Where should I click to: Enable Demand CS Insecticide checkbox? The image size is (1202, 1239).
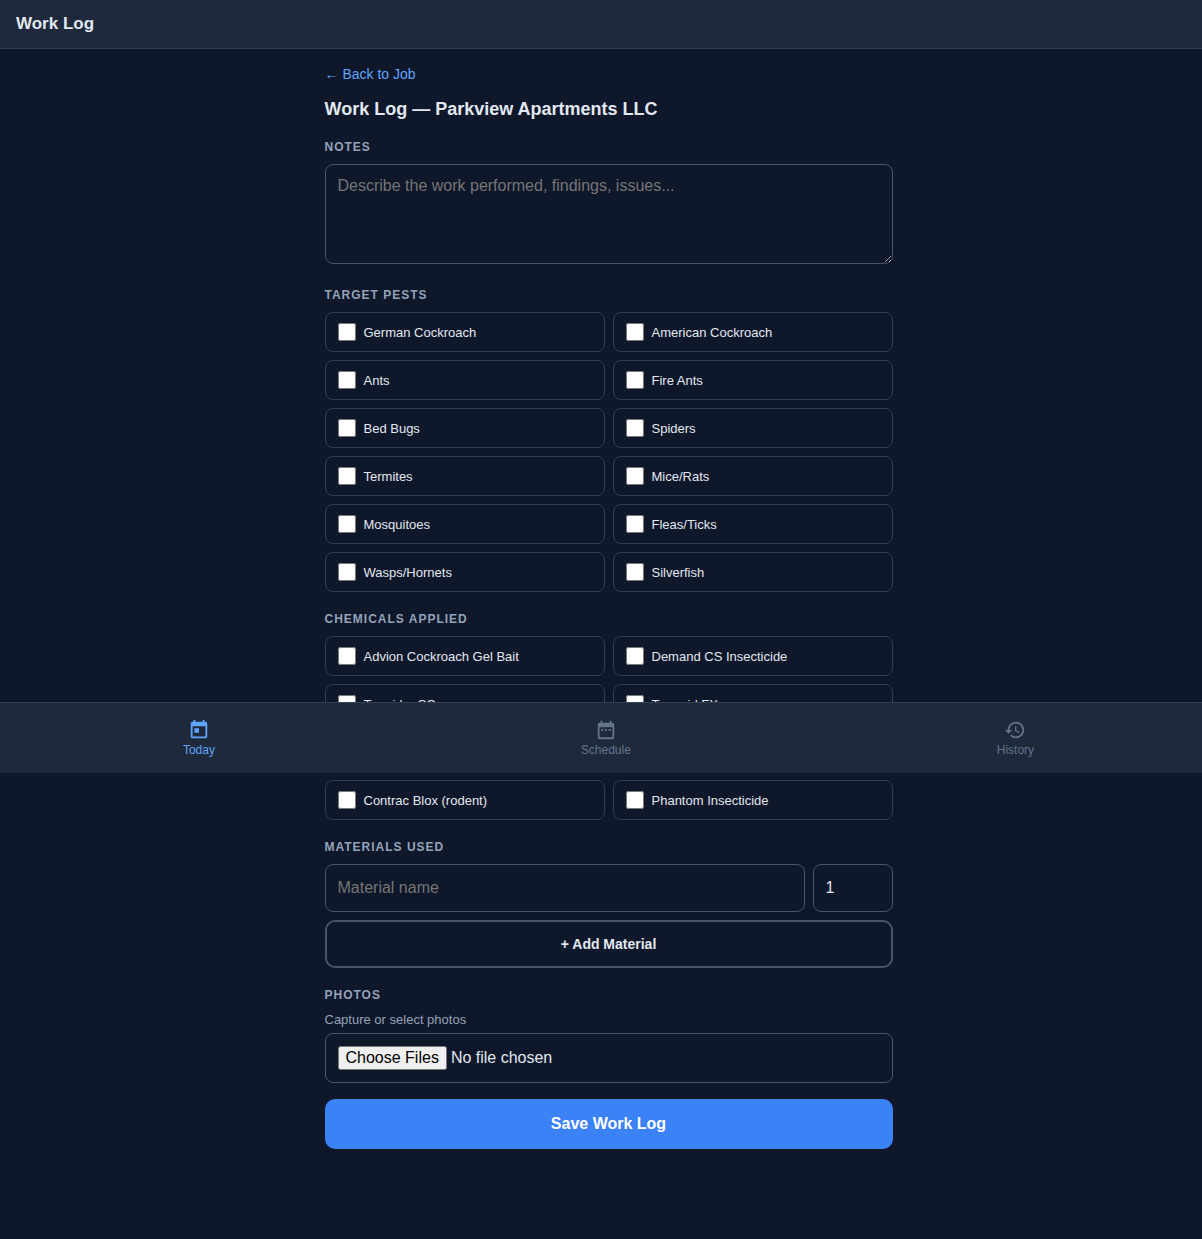point(635,655)
